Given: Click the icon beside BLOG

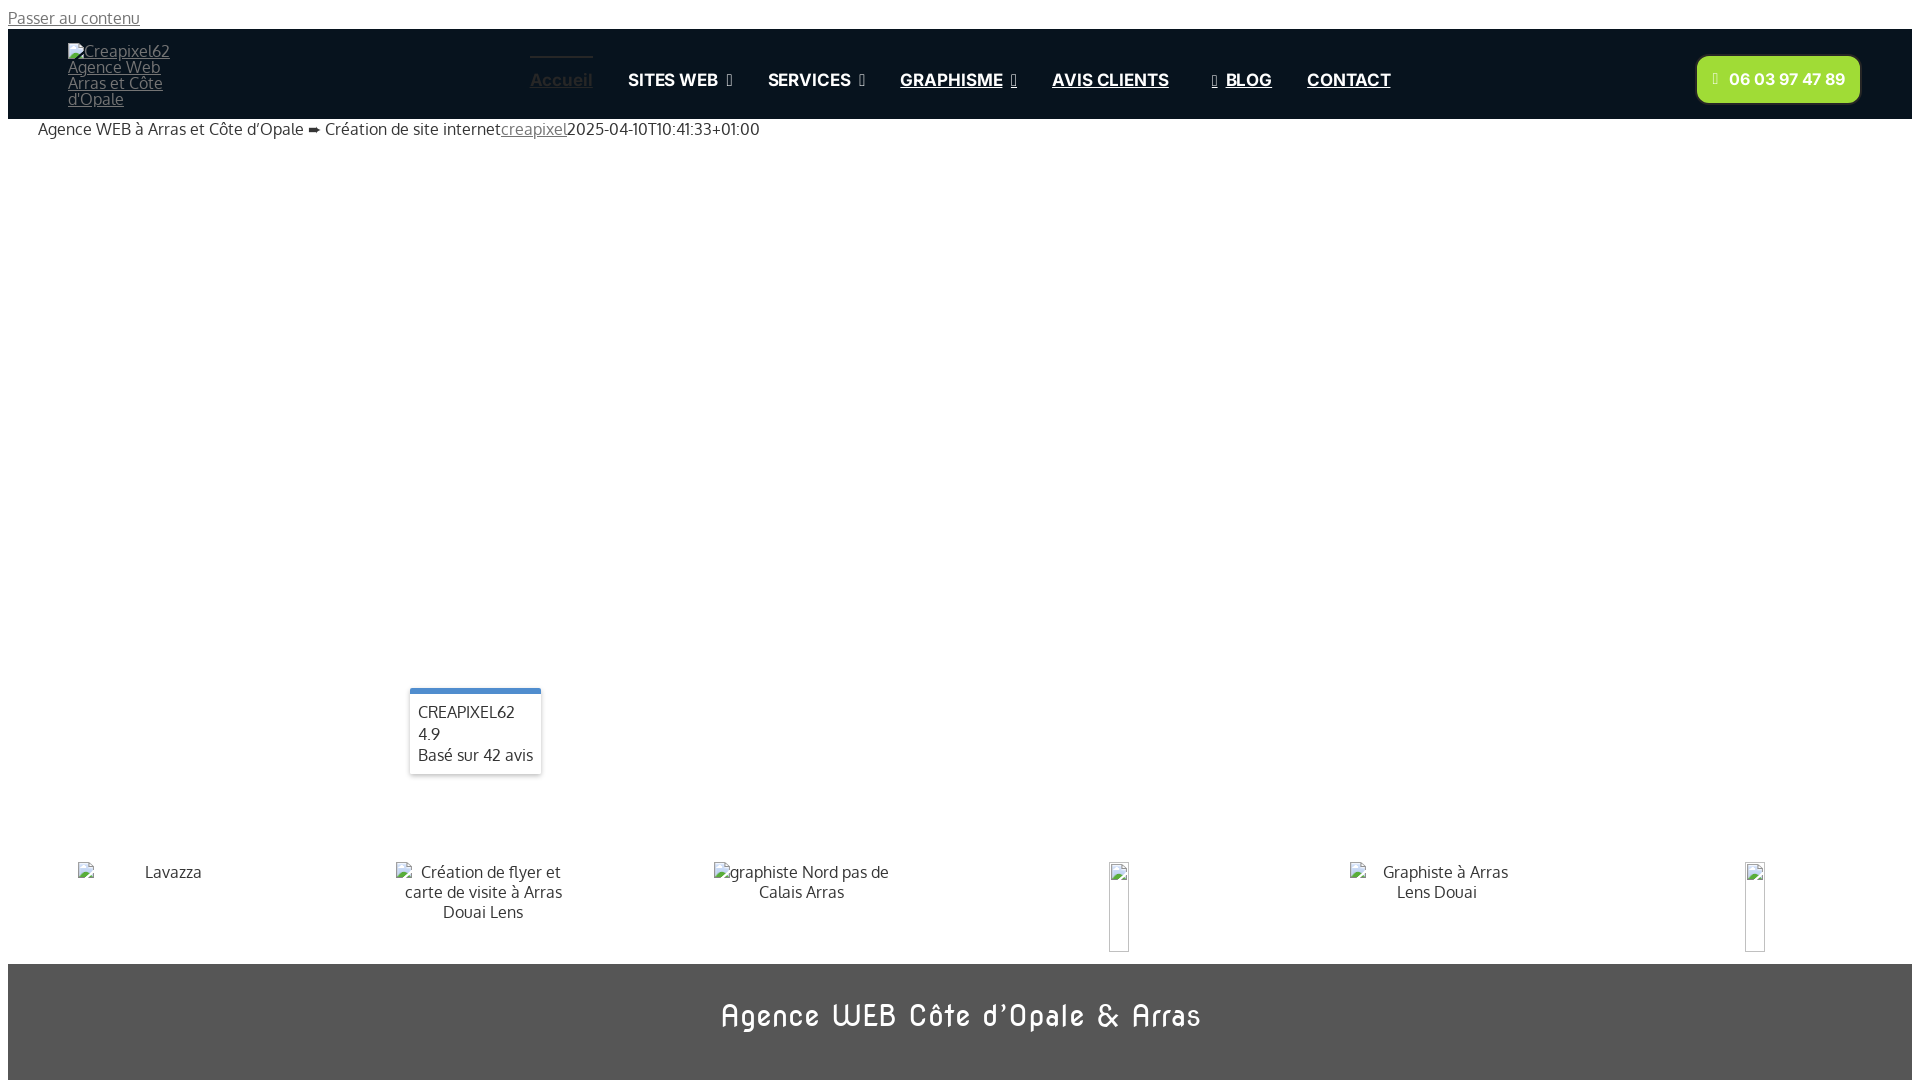Looking at the screenshot, I should 1214,80.
